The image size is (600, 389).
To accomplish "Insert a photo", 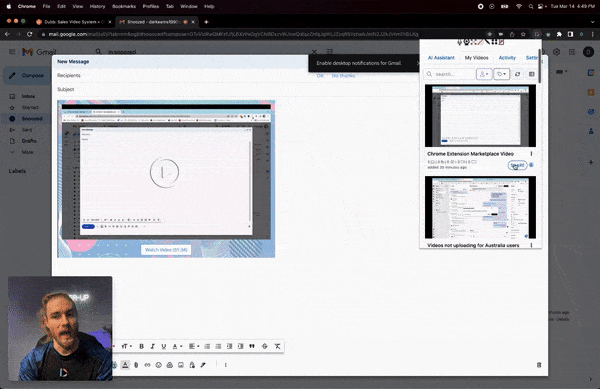I will pyautogui.click(x=181, y=365).
